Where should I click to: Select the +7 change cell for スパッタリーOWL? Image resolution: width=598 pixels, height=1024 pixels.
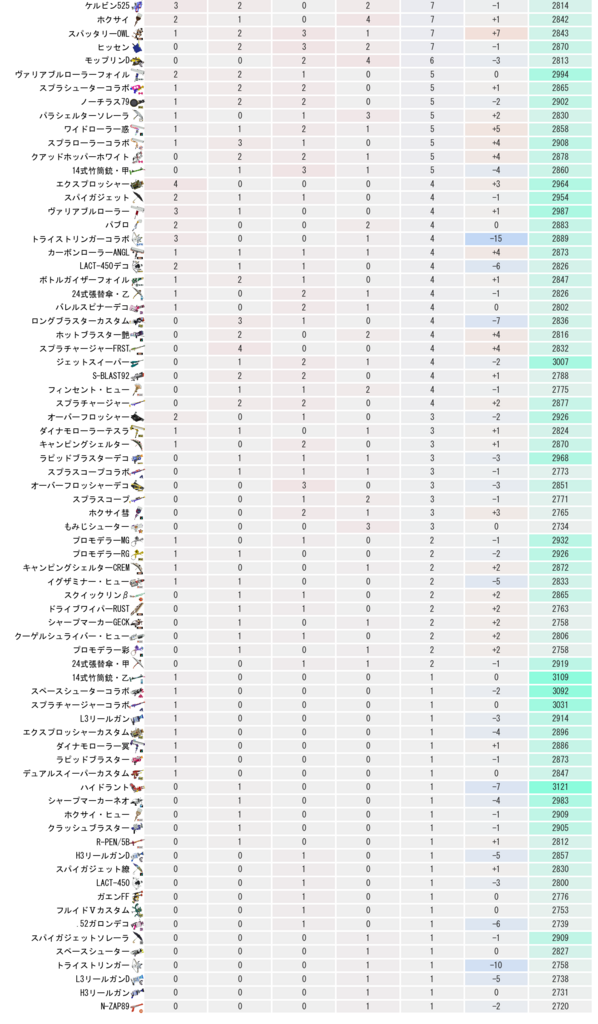point(496,33)
